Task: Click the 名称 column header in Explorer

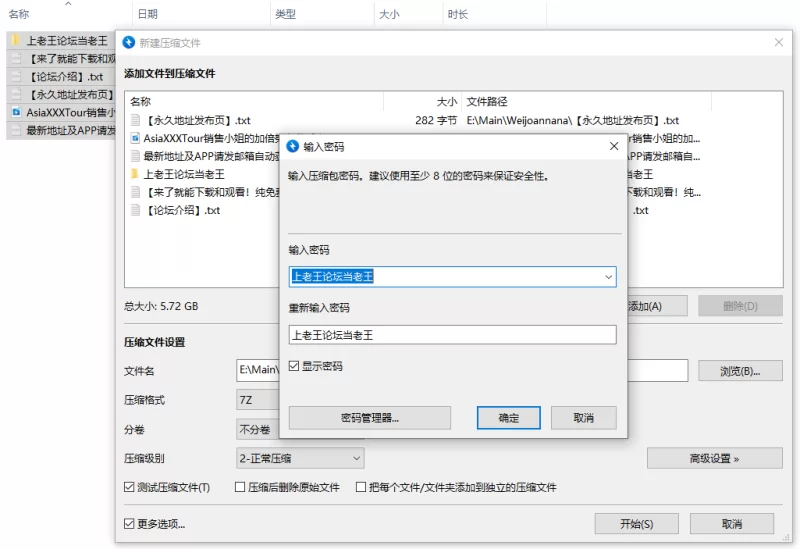Action: pyautogui.click(x=67, y=14)
